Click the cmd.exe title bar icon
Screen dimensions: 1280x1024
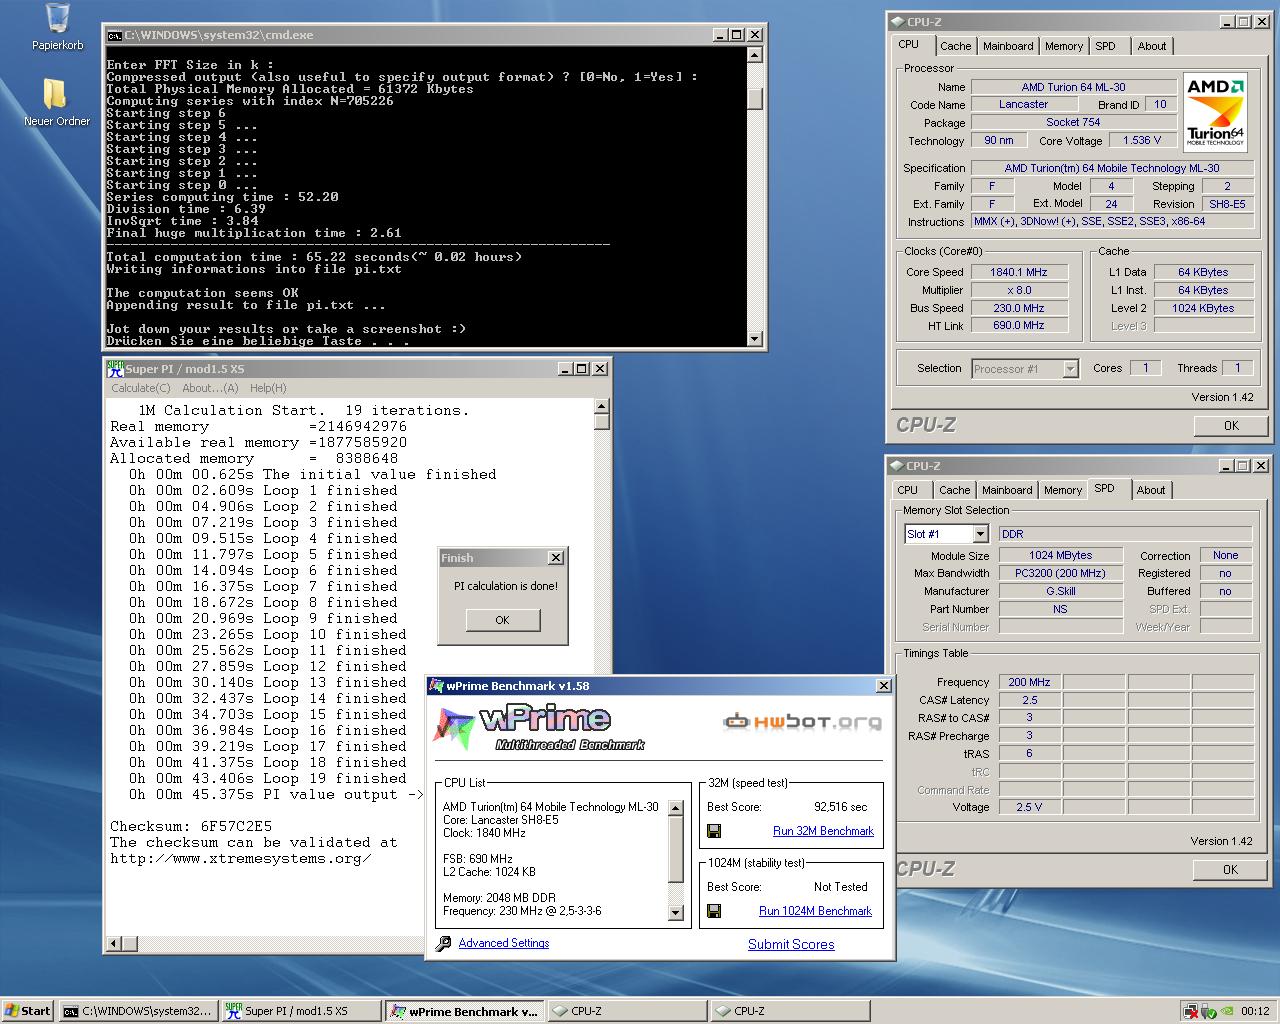(114, 35)
